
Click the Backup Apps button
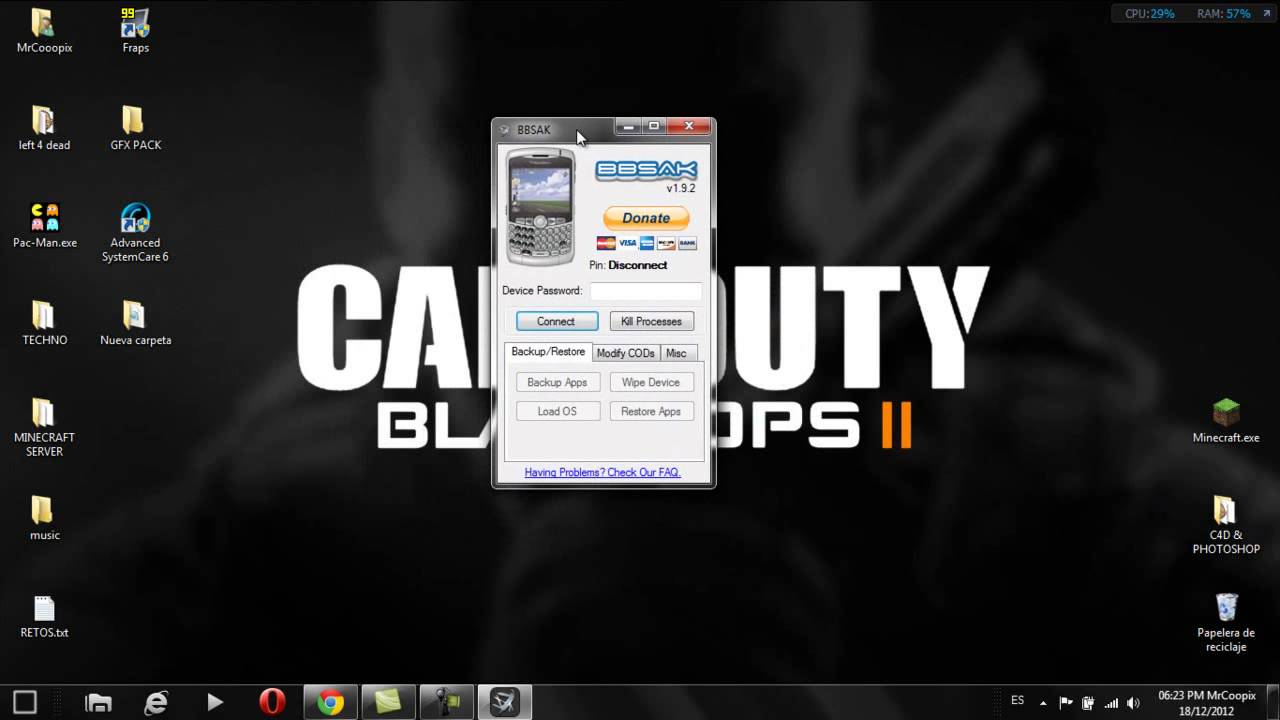click(x=557, y=382)
